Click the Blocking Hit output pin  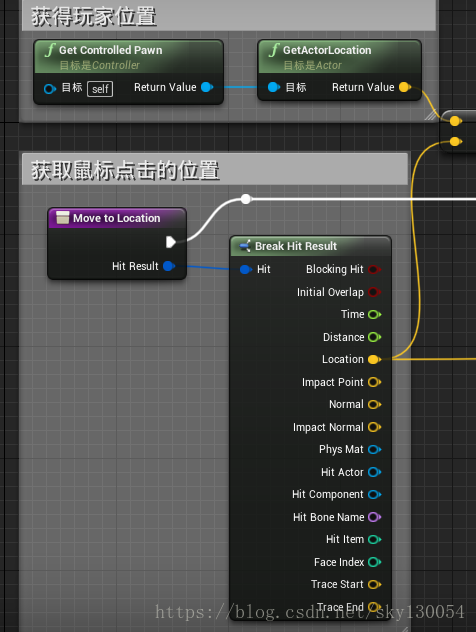coord(374,269)
